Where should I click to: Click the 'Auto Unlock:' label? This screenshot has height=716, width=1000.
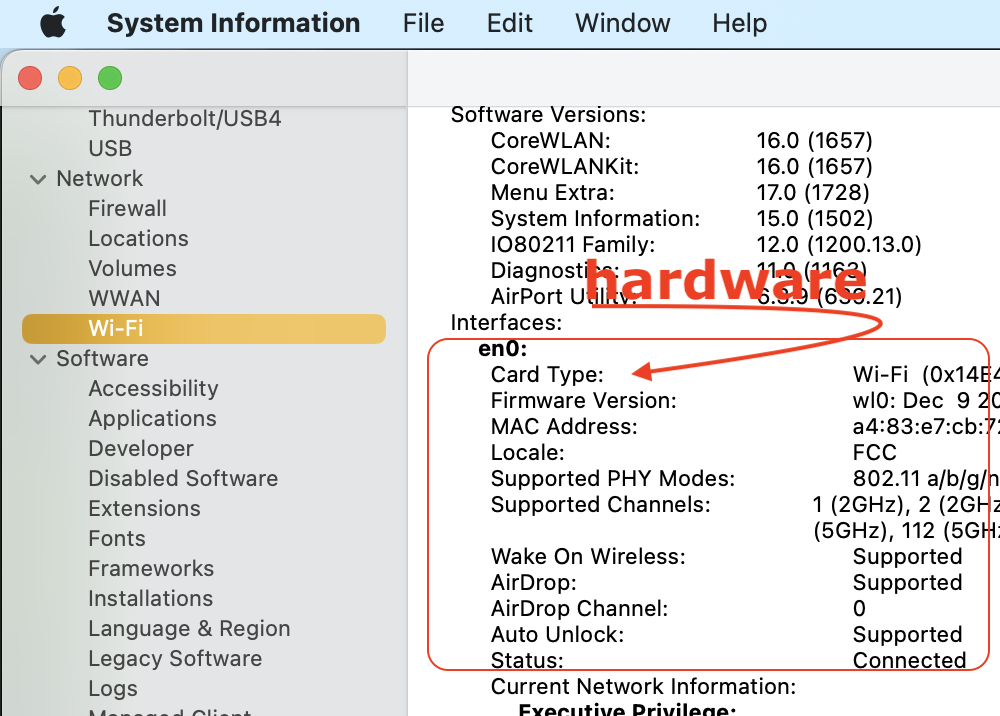click(x=557, y=635)
